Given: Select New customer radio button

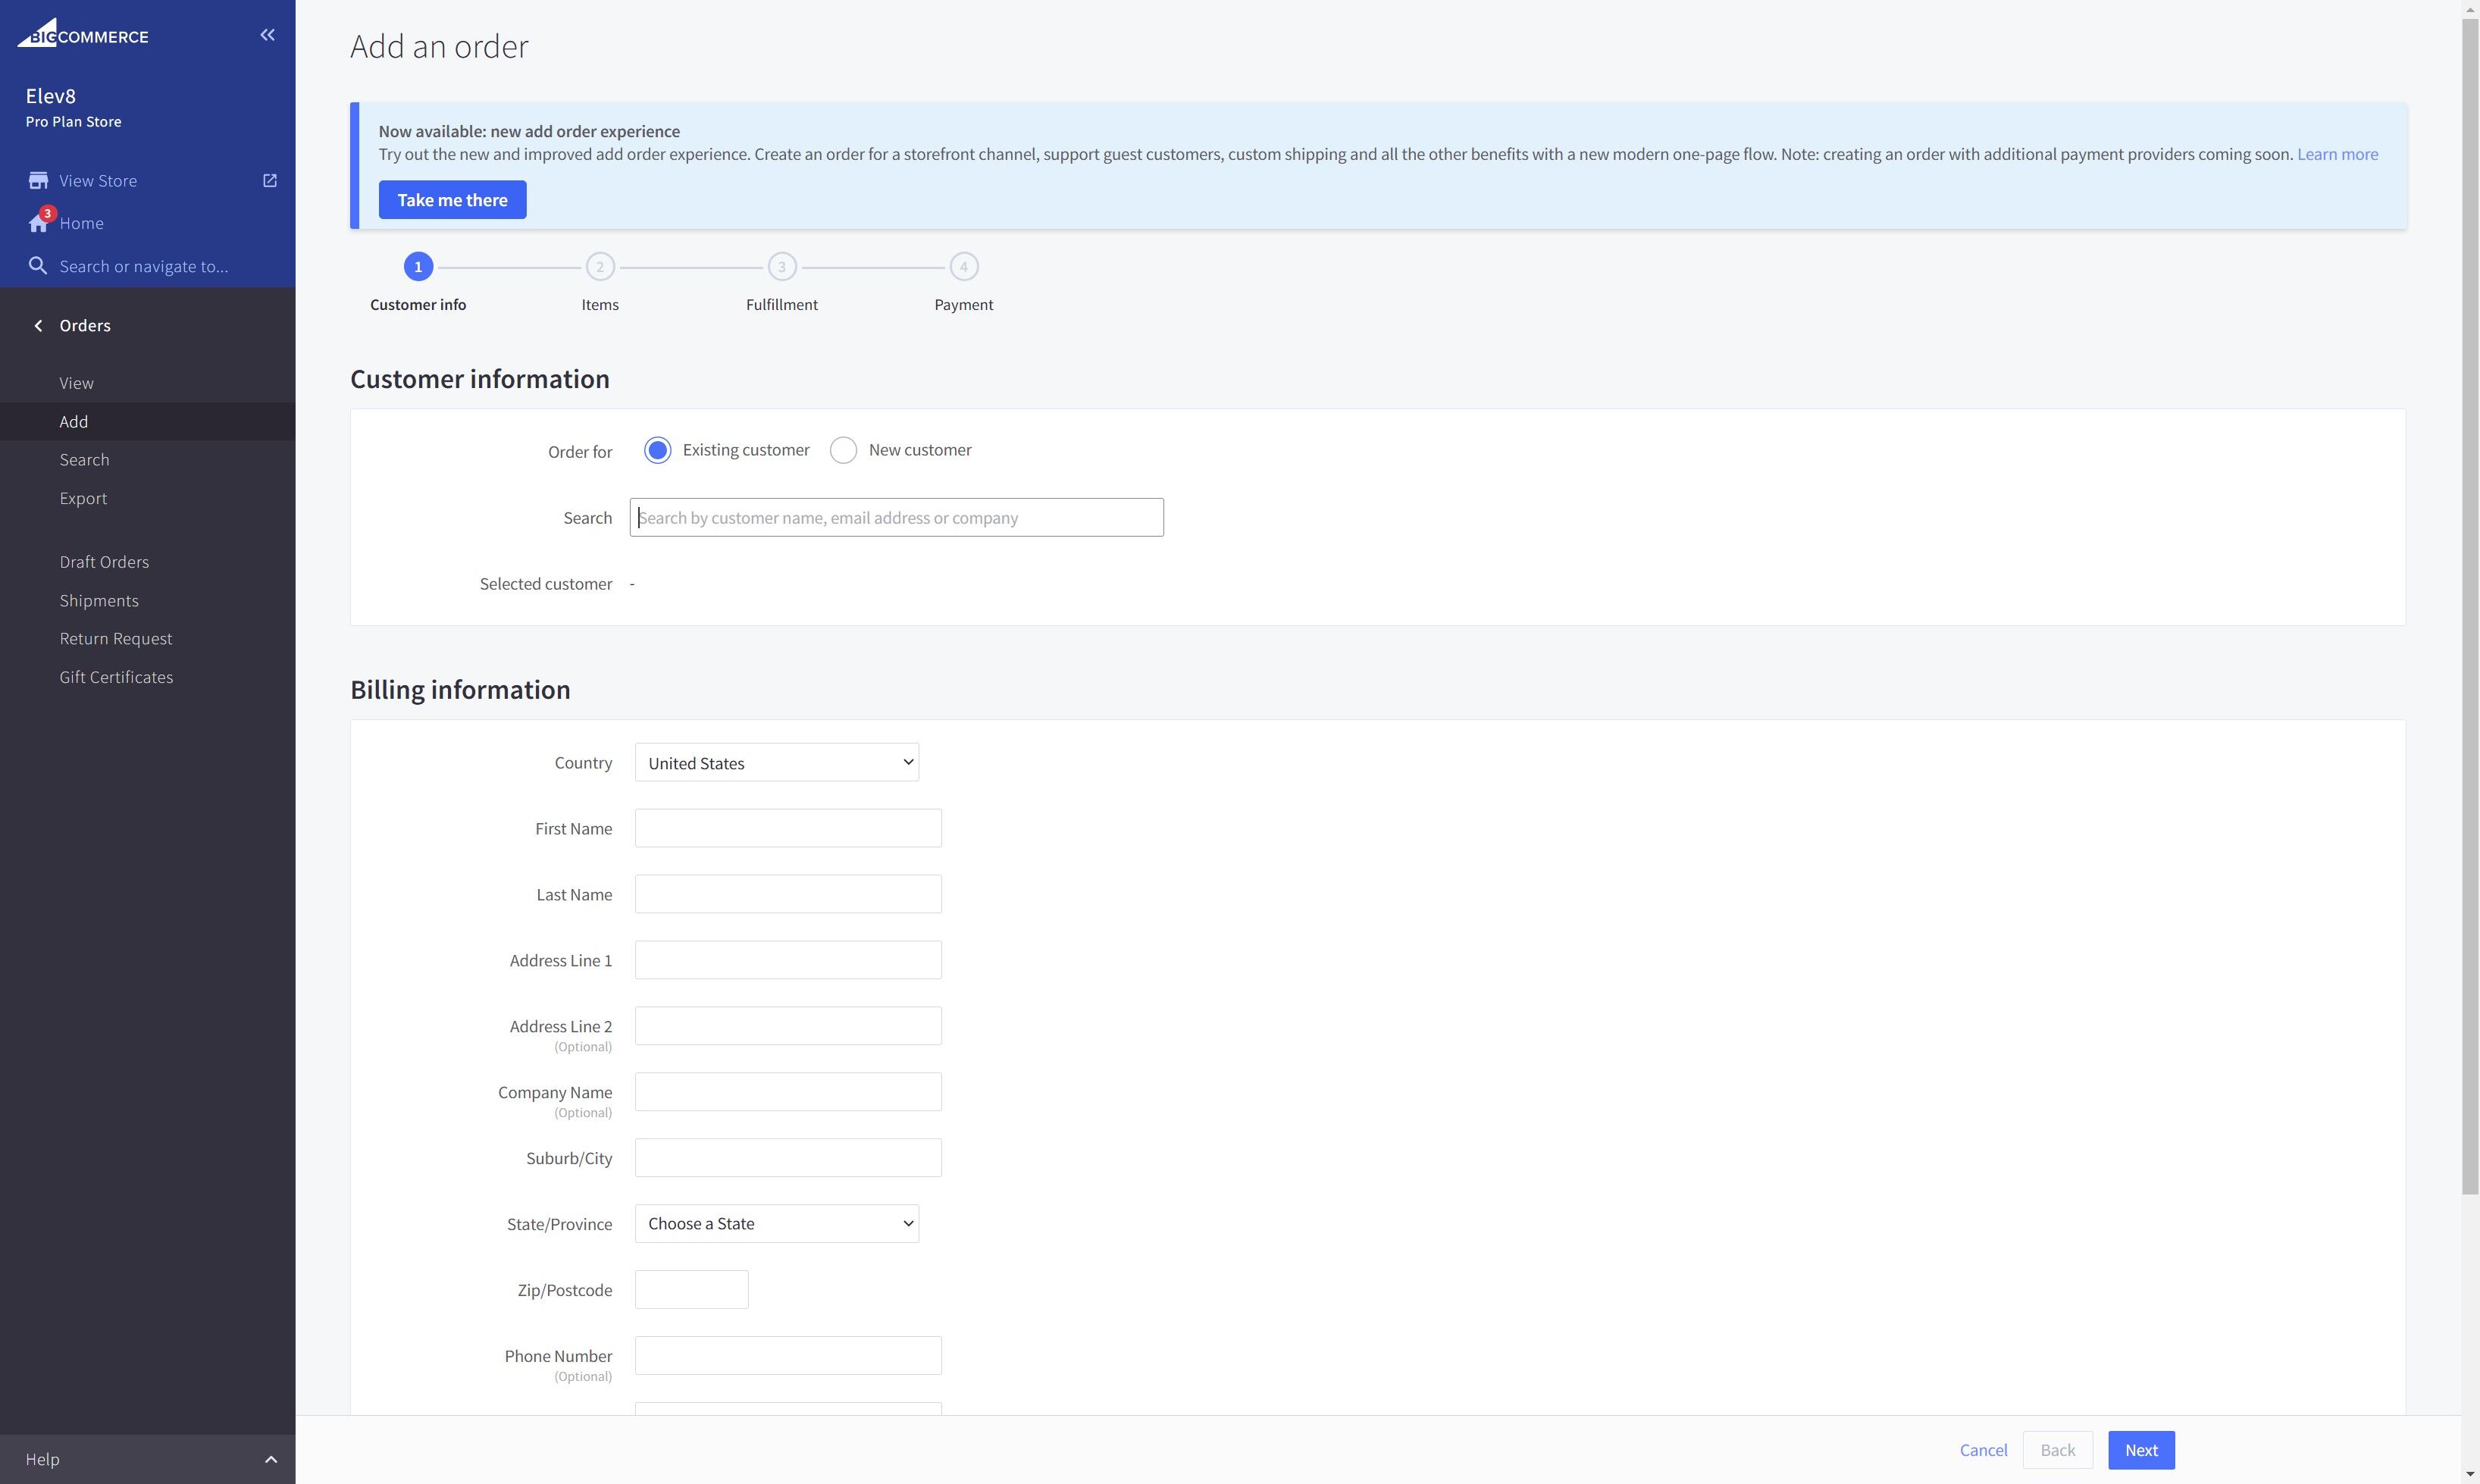Looking at the screenshot, I should tap(843, 450).
